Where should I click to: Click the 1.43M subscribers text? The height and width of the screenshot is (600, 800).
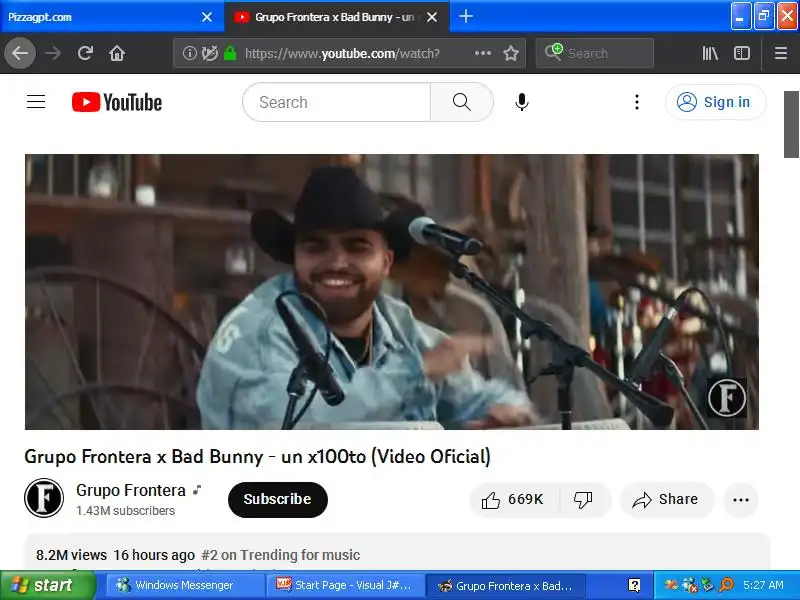[126, 511]
